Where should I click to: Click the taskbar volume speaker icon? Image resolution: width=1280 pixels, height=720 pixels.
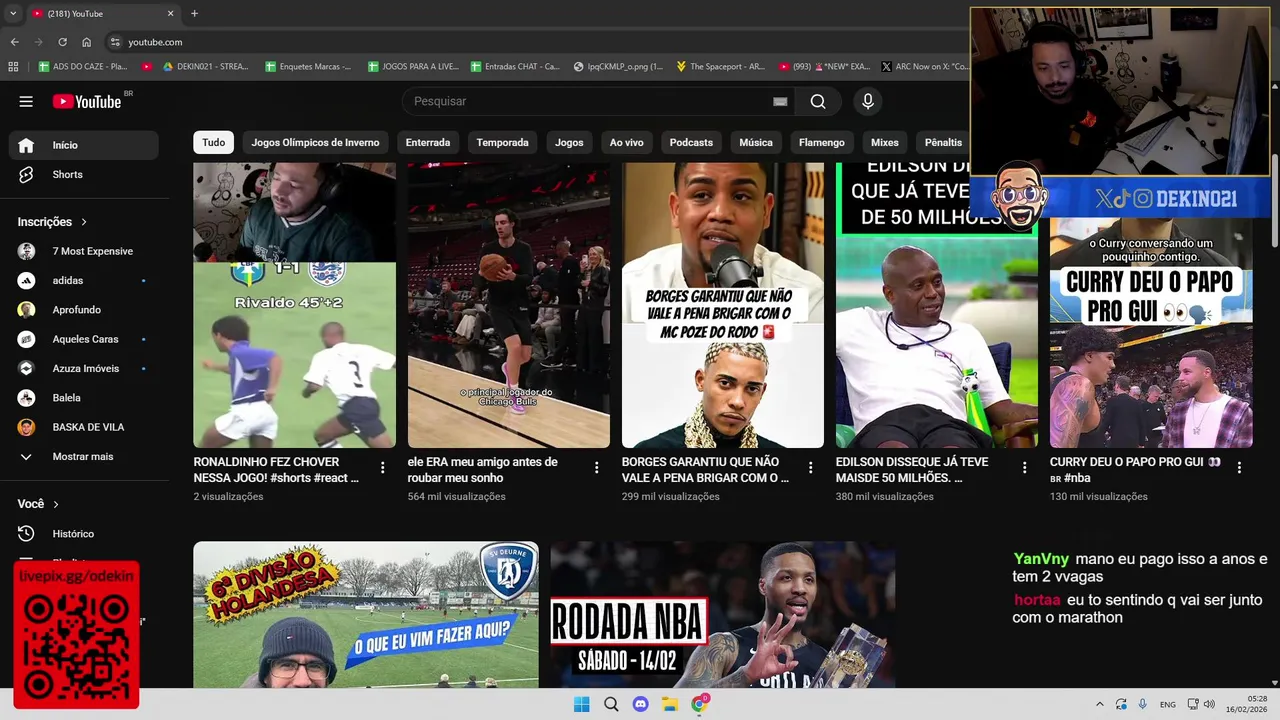tap(1209, 704)
